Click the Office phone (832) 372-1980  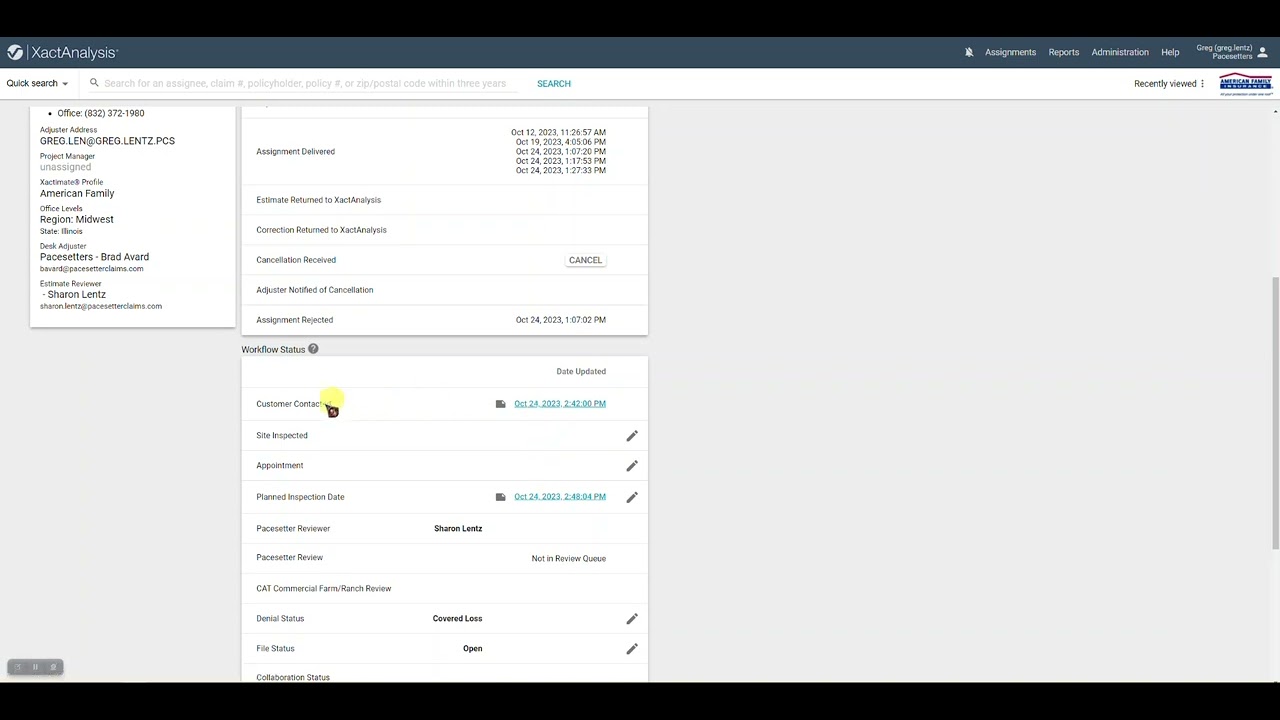click(x=101, y=114)
